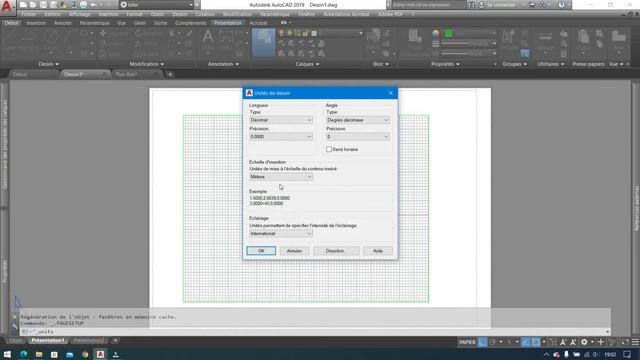Open object color wheel in Propriétés panel
The image size is (640, 360).
[436, 33]
